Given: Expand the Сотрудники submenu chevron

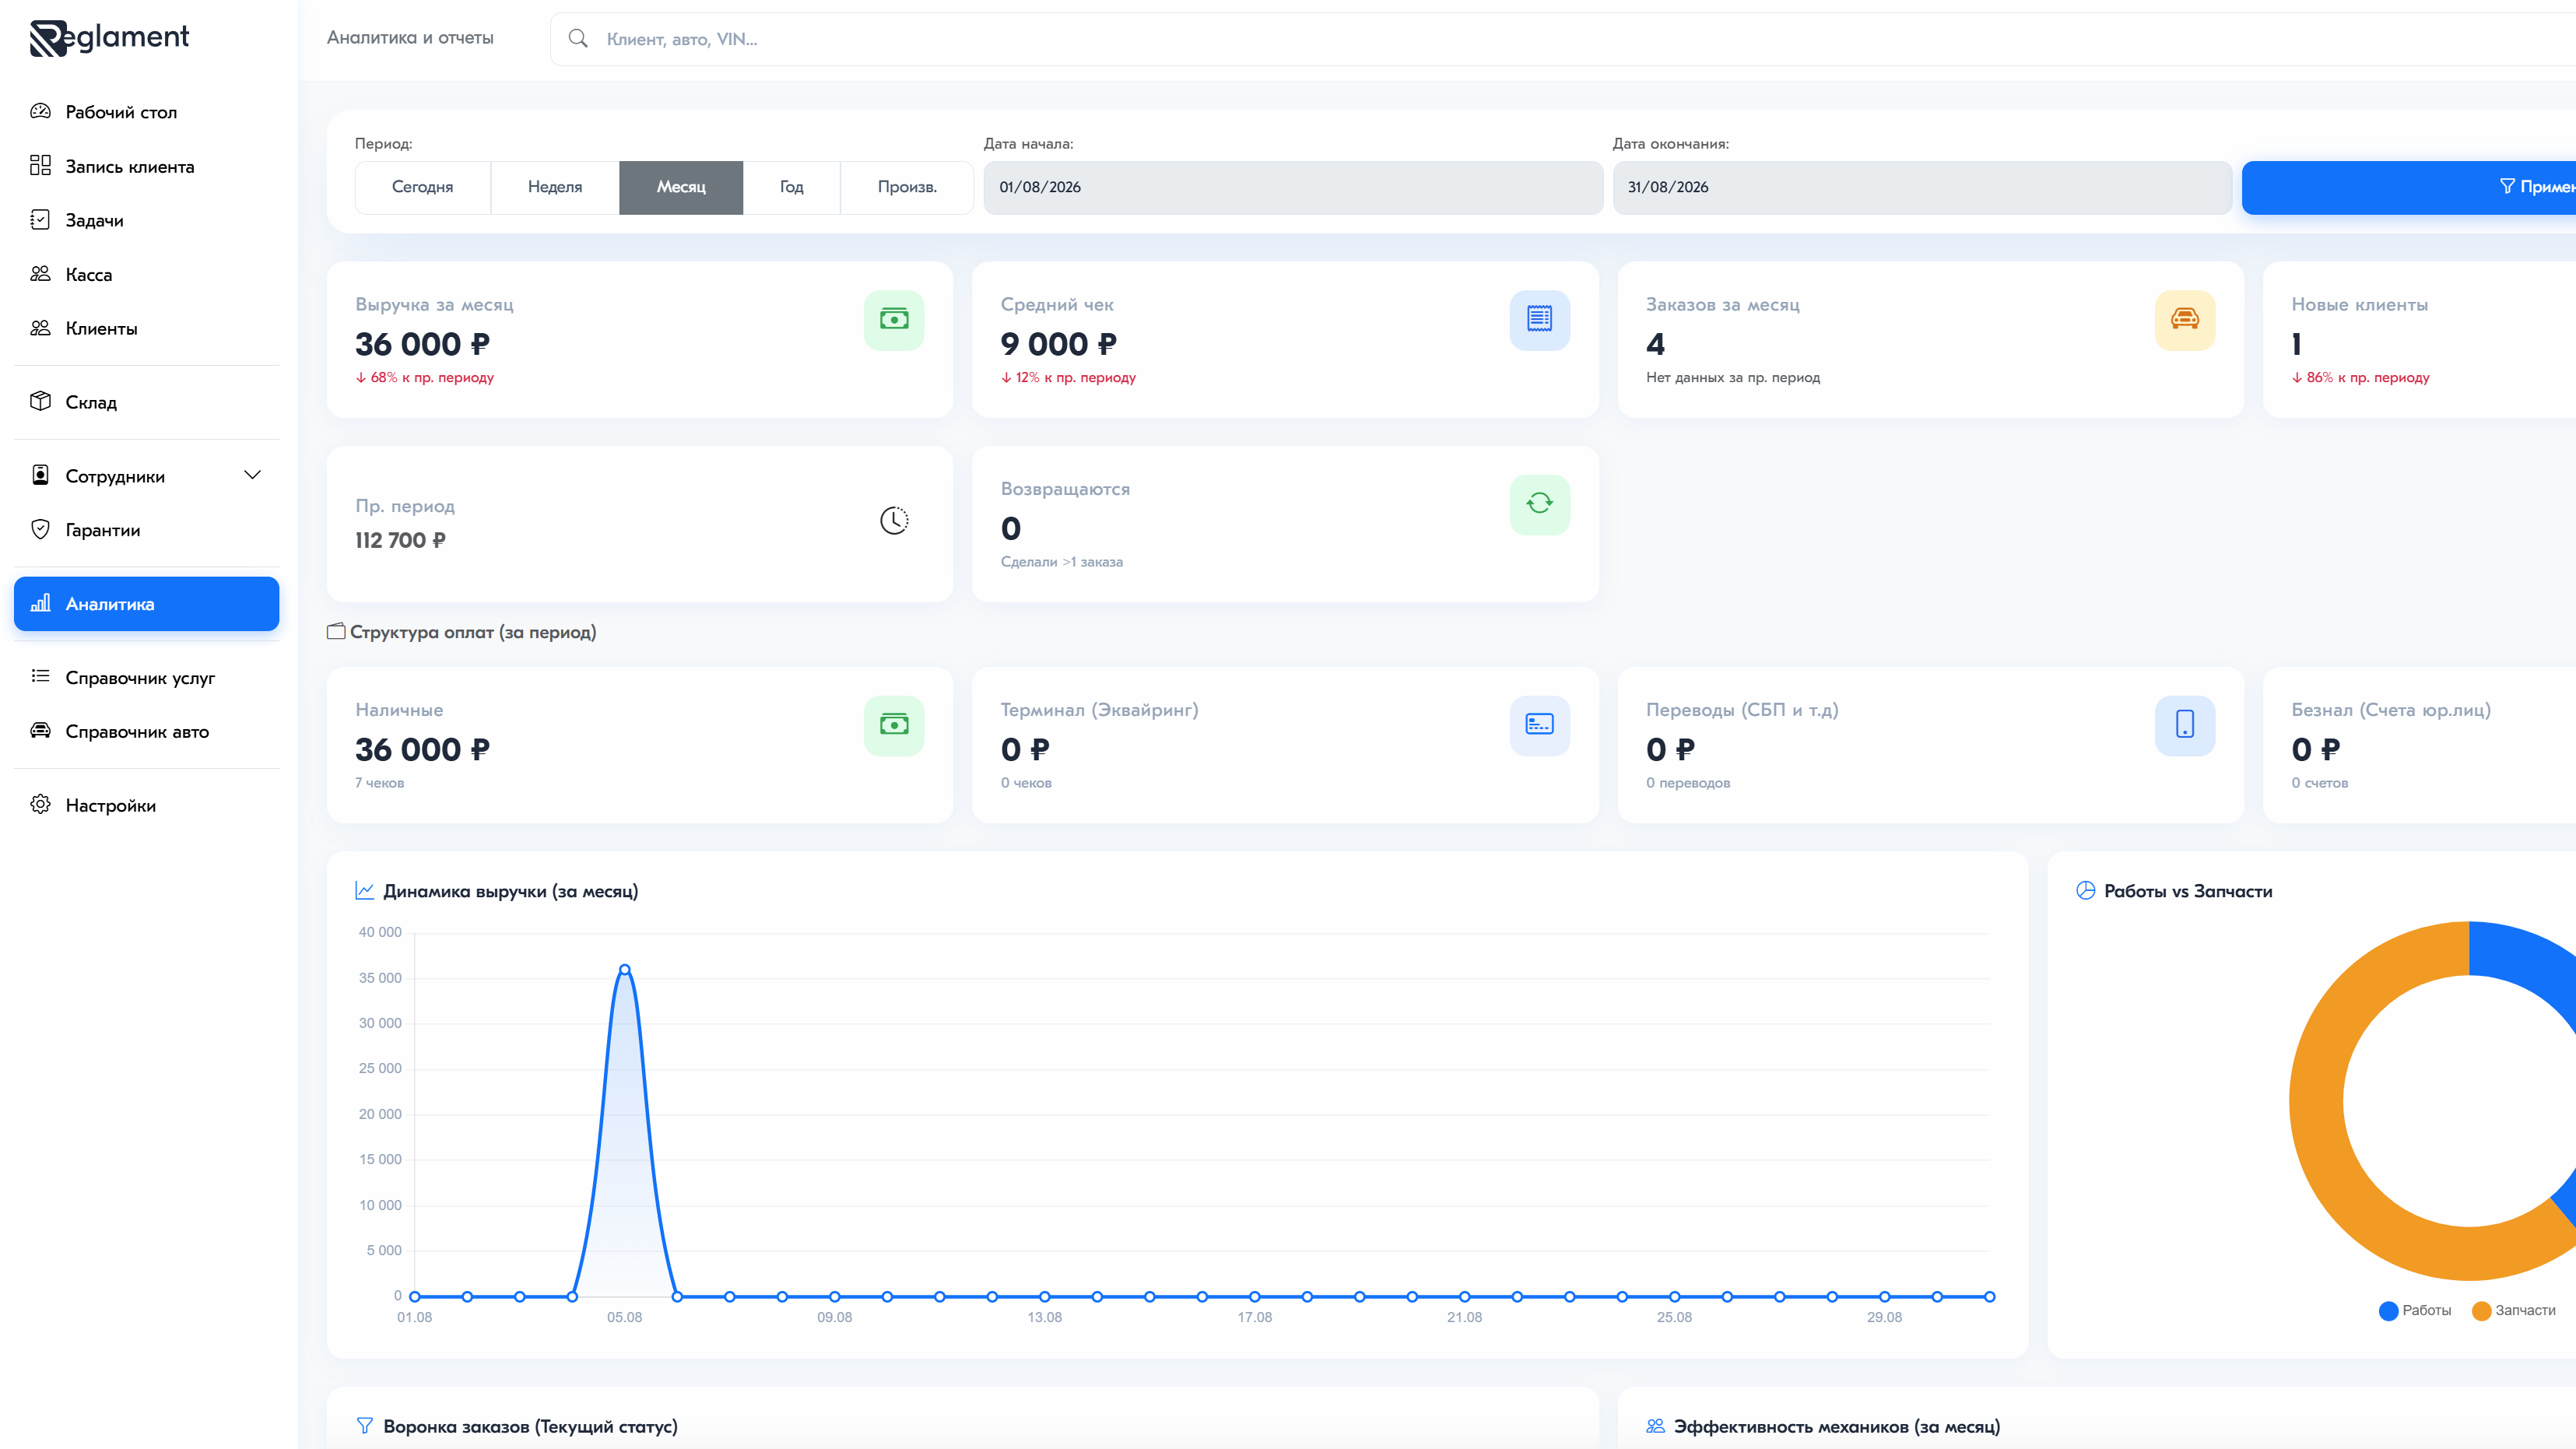Looking at the screenshot, I should (x=252, y=475).
